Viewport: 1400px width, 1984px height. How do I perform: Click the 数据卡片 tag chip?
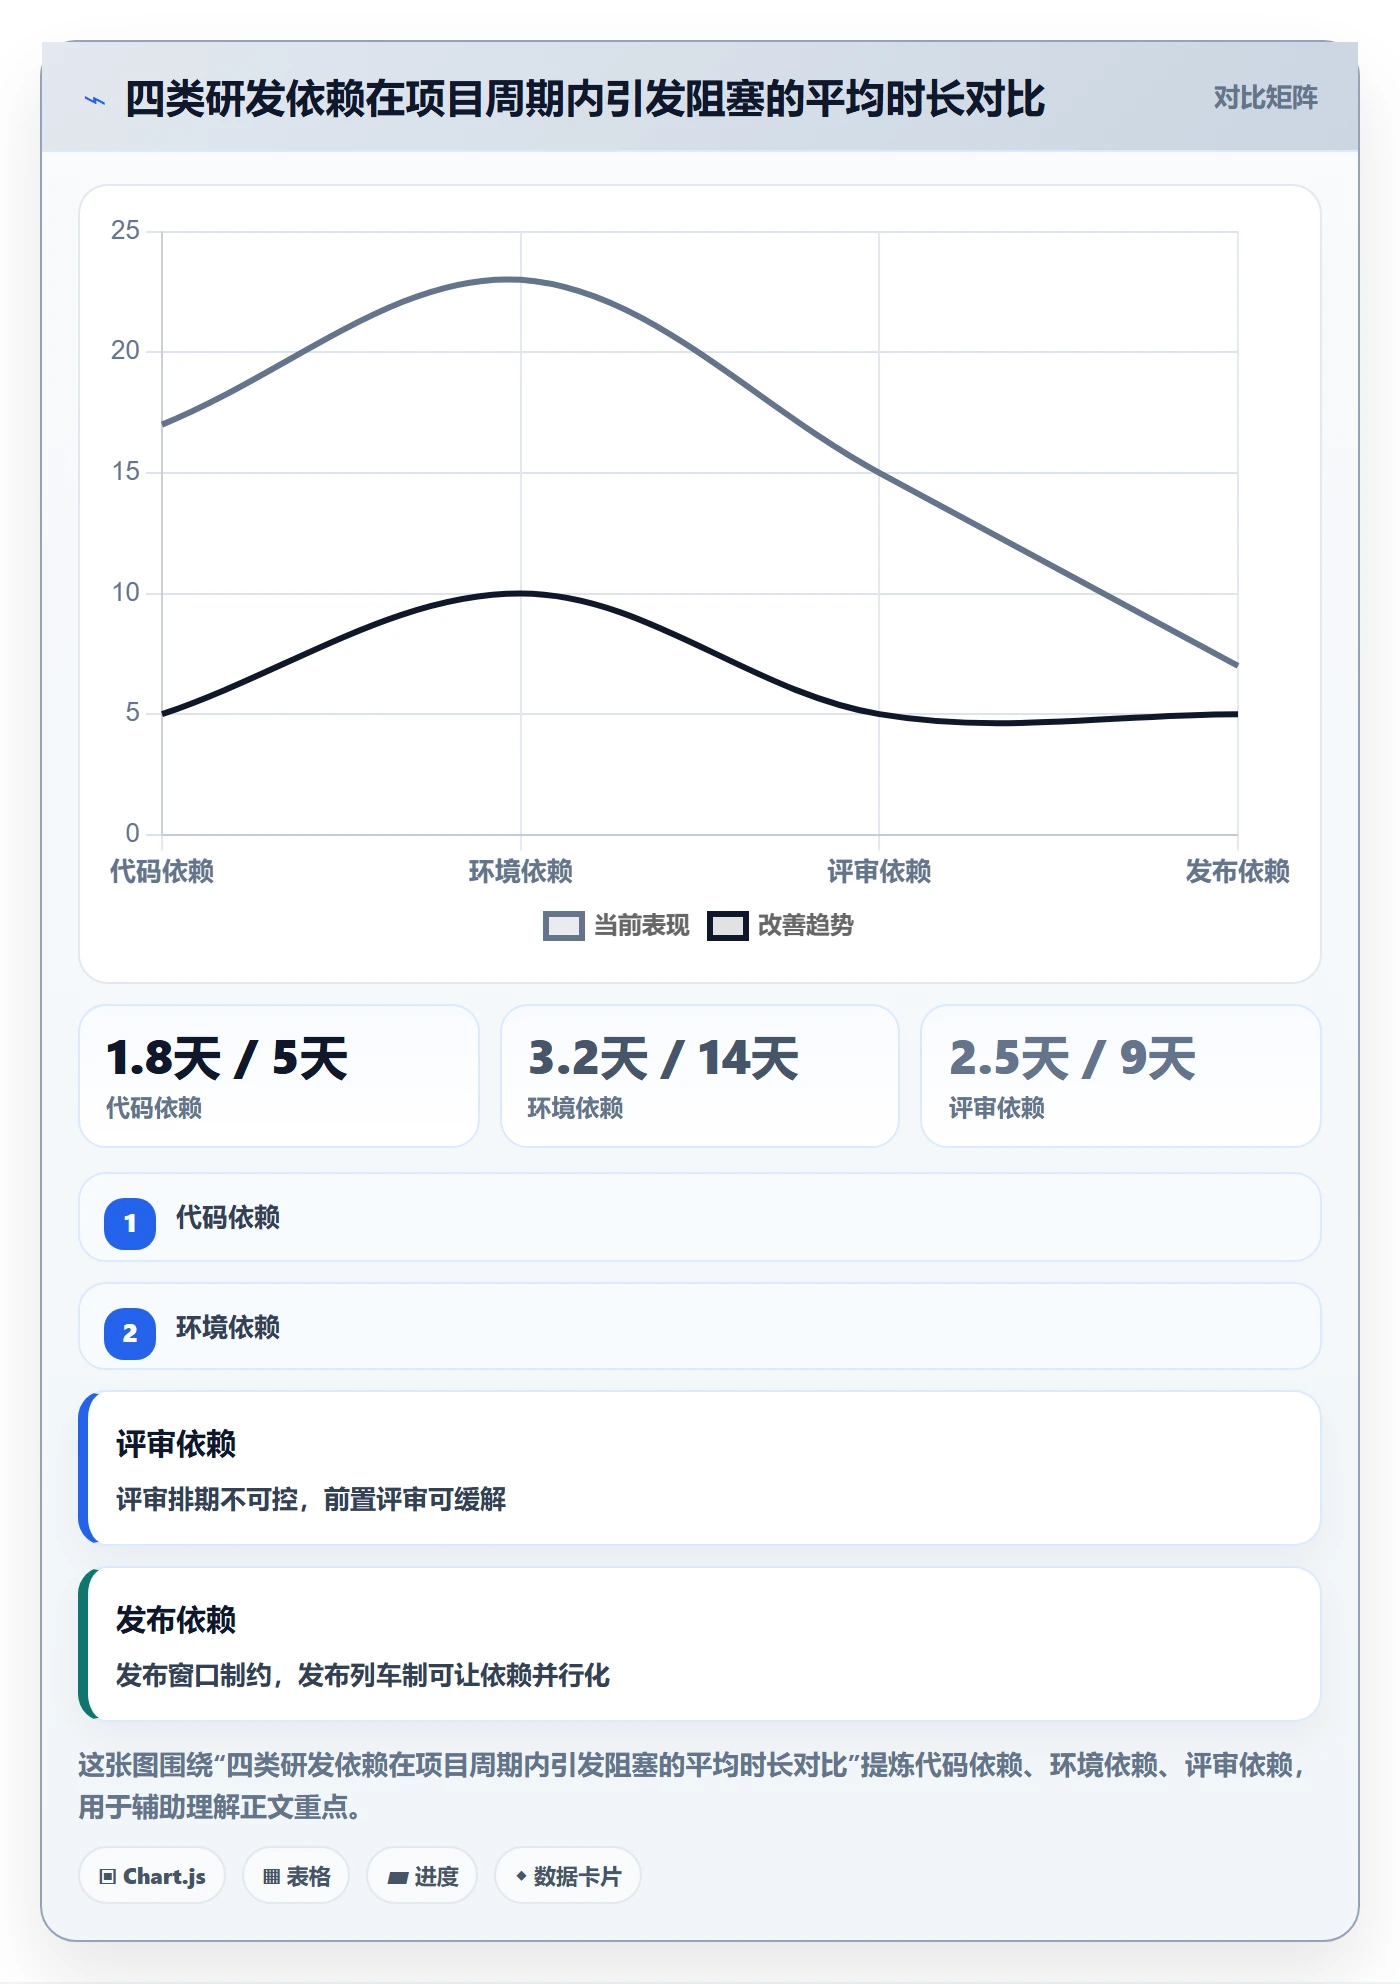pyautogui.click(x=568, y=1876)
